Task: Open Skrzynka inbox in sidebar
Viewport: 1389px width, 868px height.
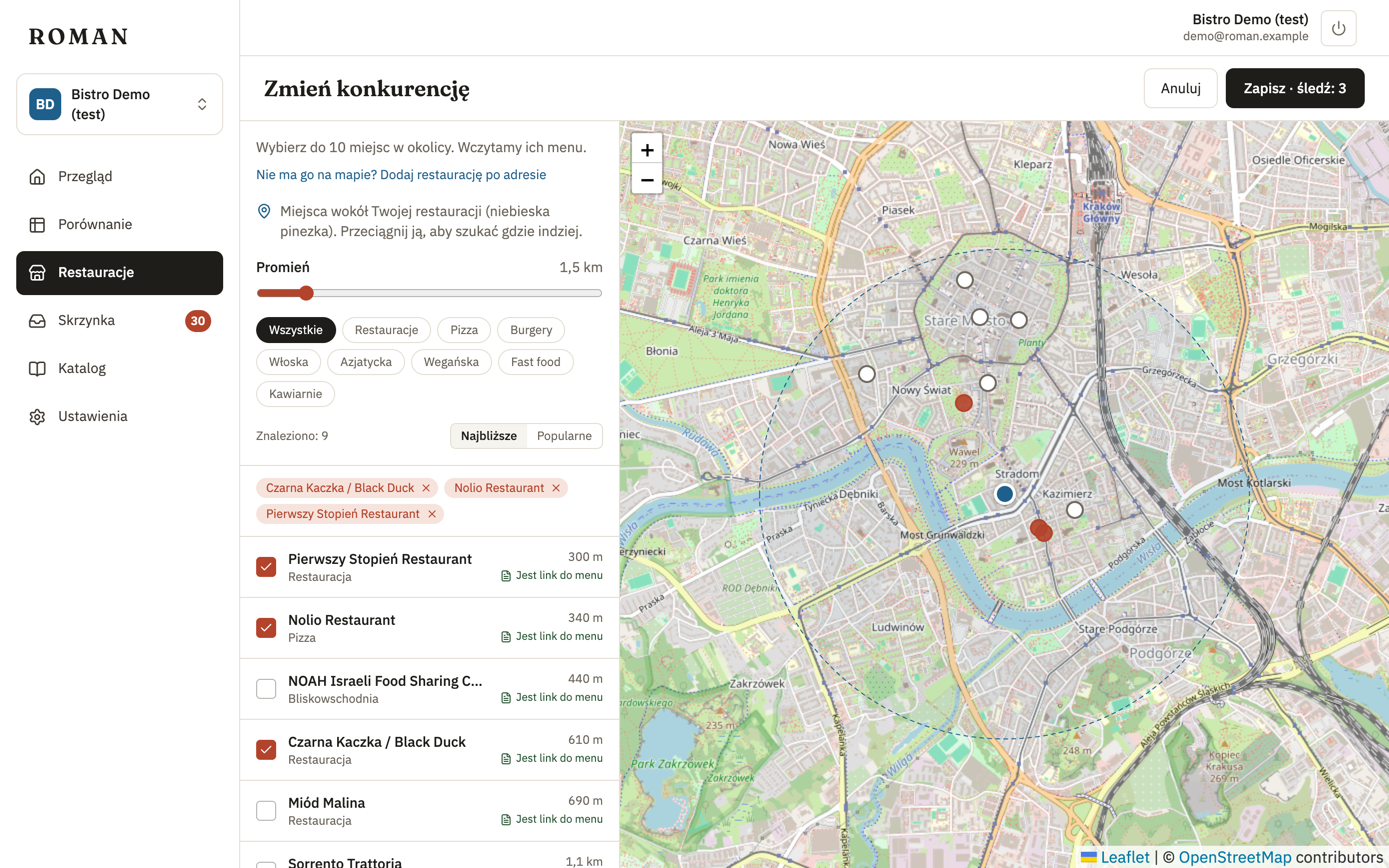Action: [x=119, y=321]
